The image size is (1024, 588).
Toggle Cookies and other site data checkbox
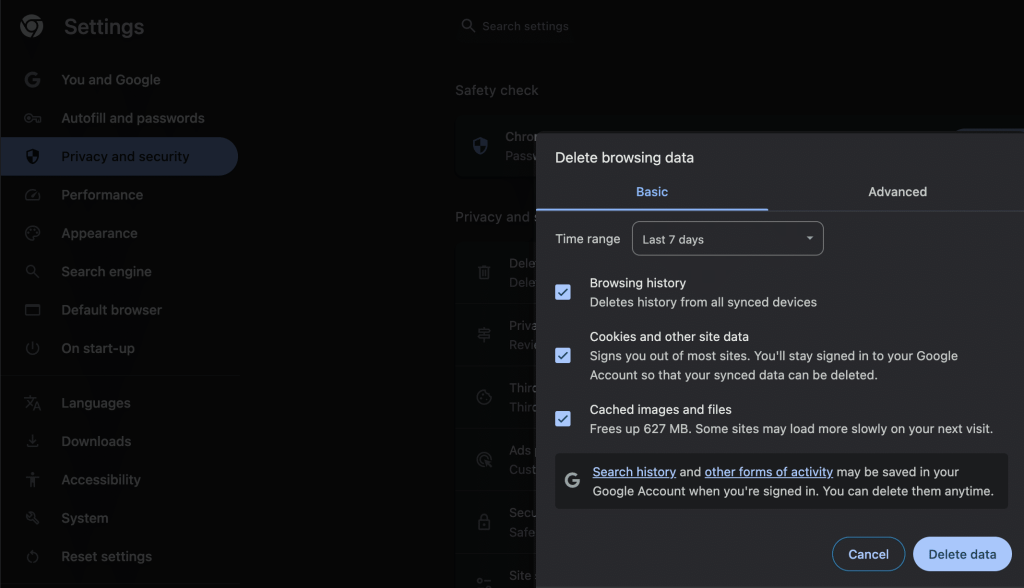(563, 356)
